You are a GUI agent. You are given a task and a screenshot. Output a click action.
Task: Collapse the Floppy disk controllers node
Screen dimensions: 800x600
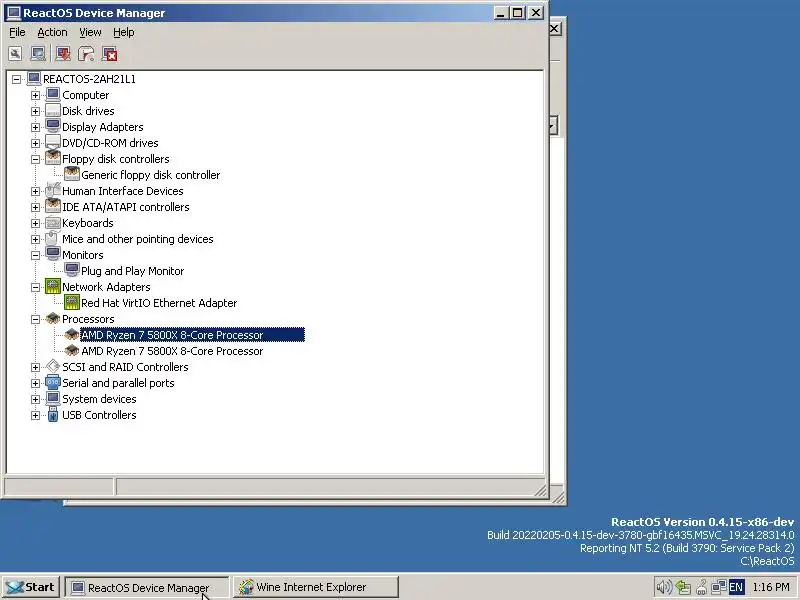35,159
